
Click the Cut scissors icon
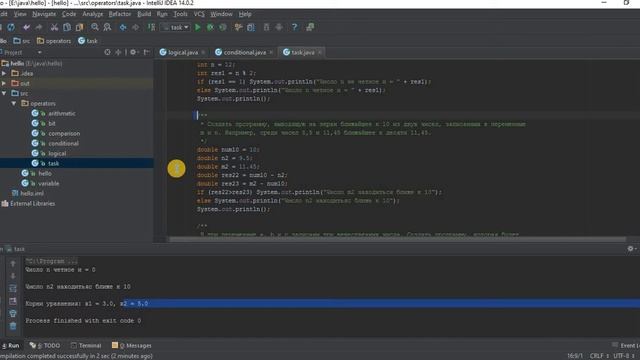click(x=54, y=27)
